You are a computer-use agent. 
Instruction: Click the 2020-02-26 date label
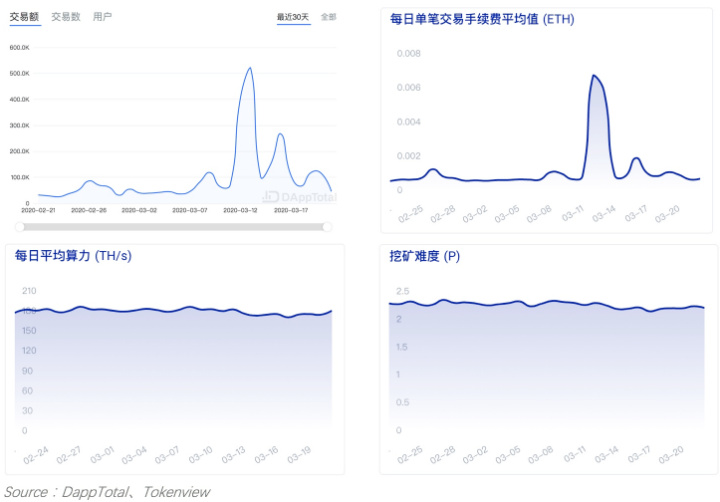point(89,210)
